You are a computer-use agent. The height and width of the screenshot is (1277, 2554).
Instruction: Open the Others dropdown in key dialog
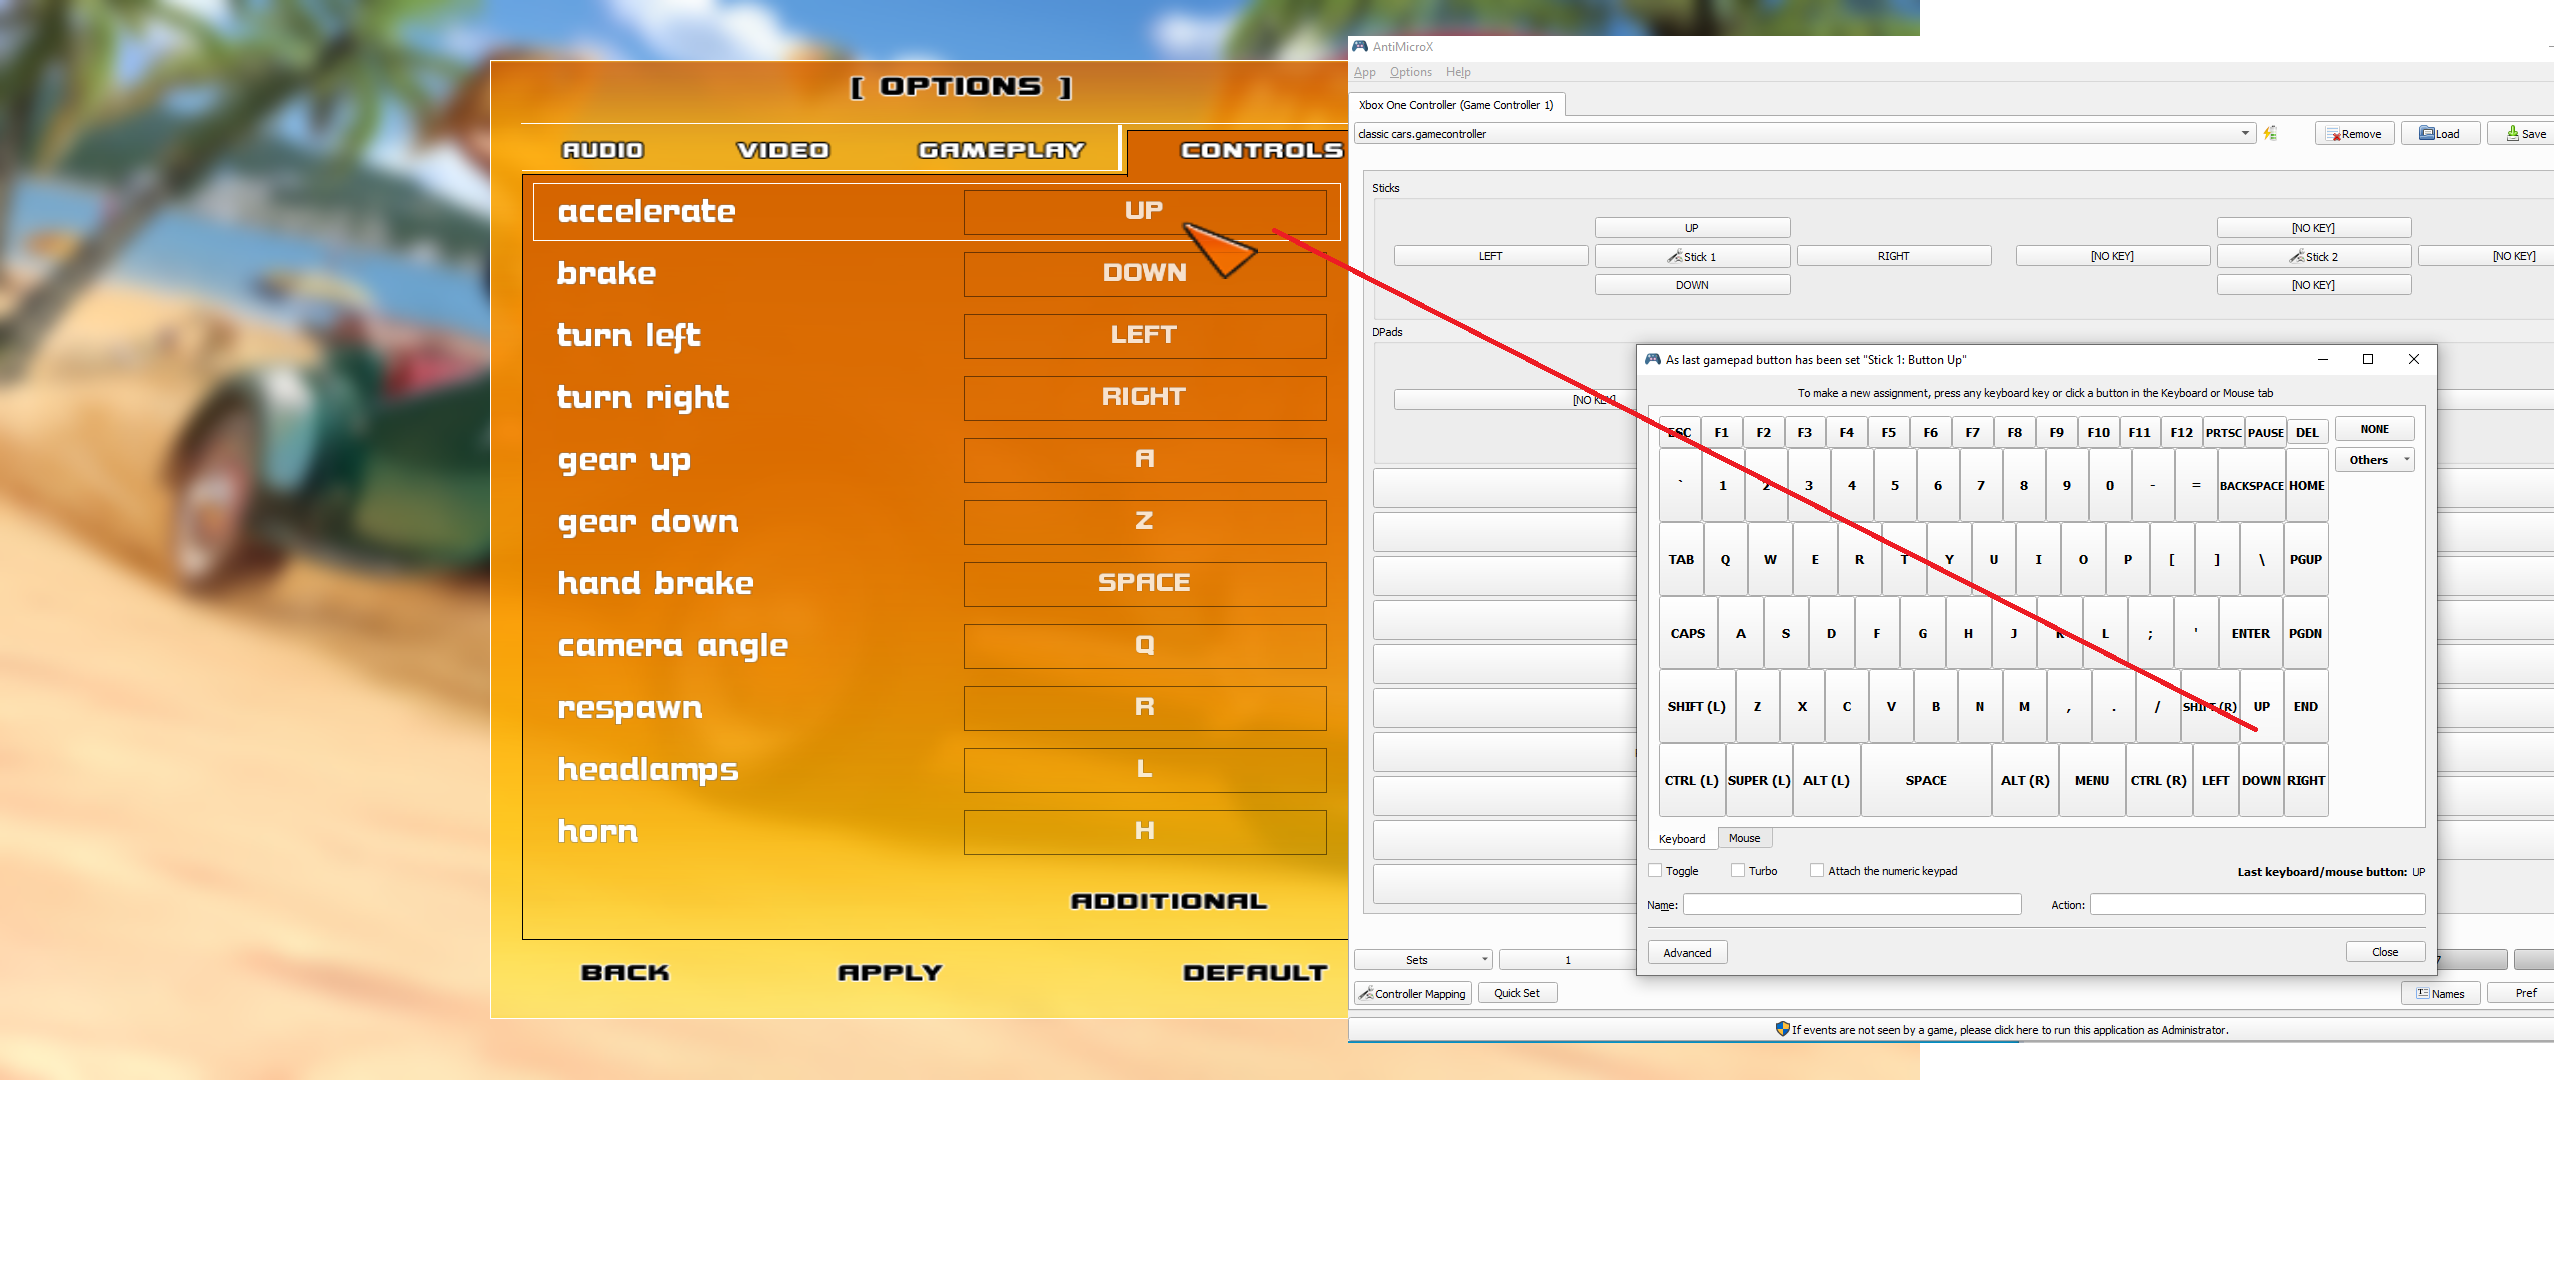pyautogui.click(x=2375, y=460)
